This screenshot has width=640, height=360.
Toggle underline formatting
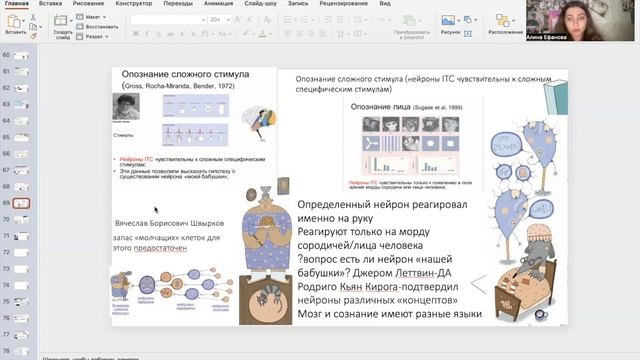click(159, 34)
